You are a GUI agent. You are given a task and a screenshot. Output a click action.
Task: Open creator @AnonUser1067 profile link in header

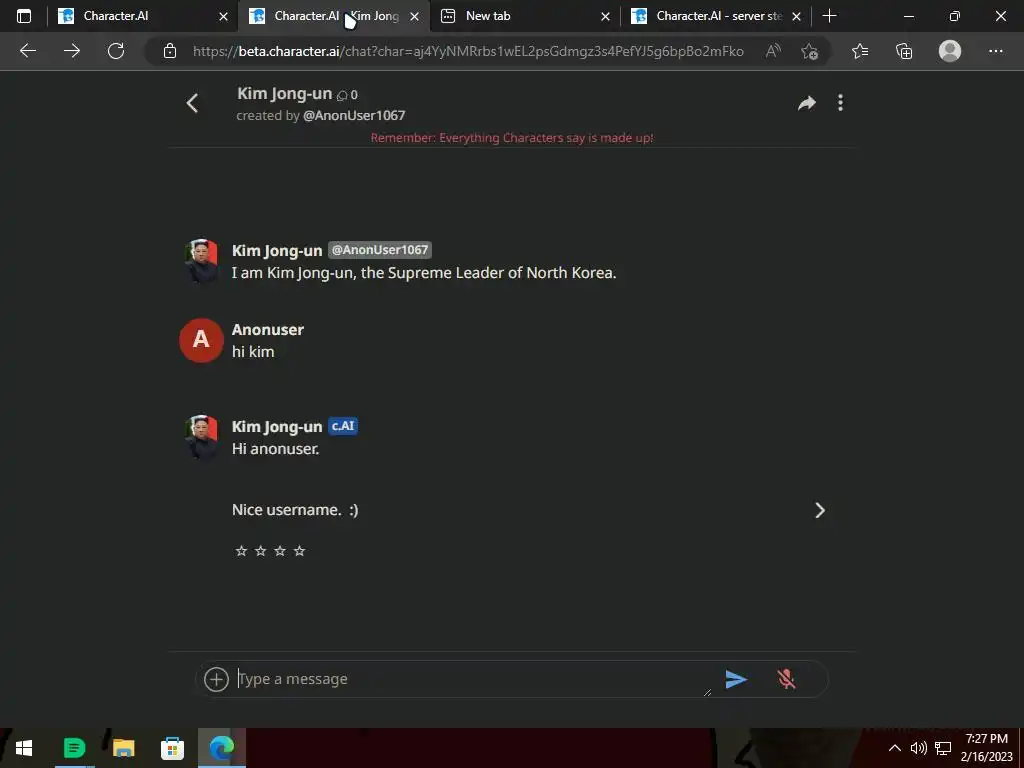pyautogui.click(x=354, y=116)
